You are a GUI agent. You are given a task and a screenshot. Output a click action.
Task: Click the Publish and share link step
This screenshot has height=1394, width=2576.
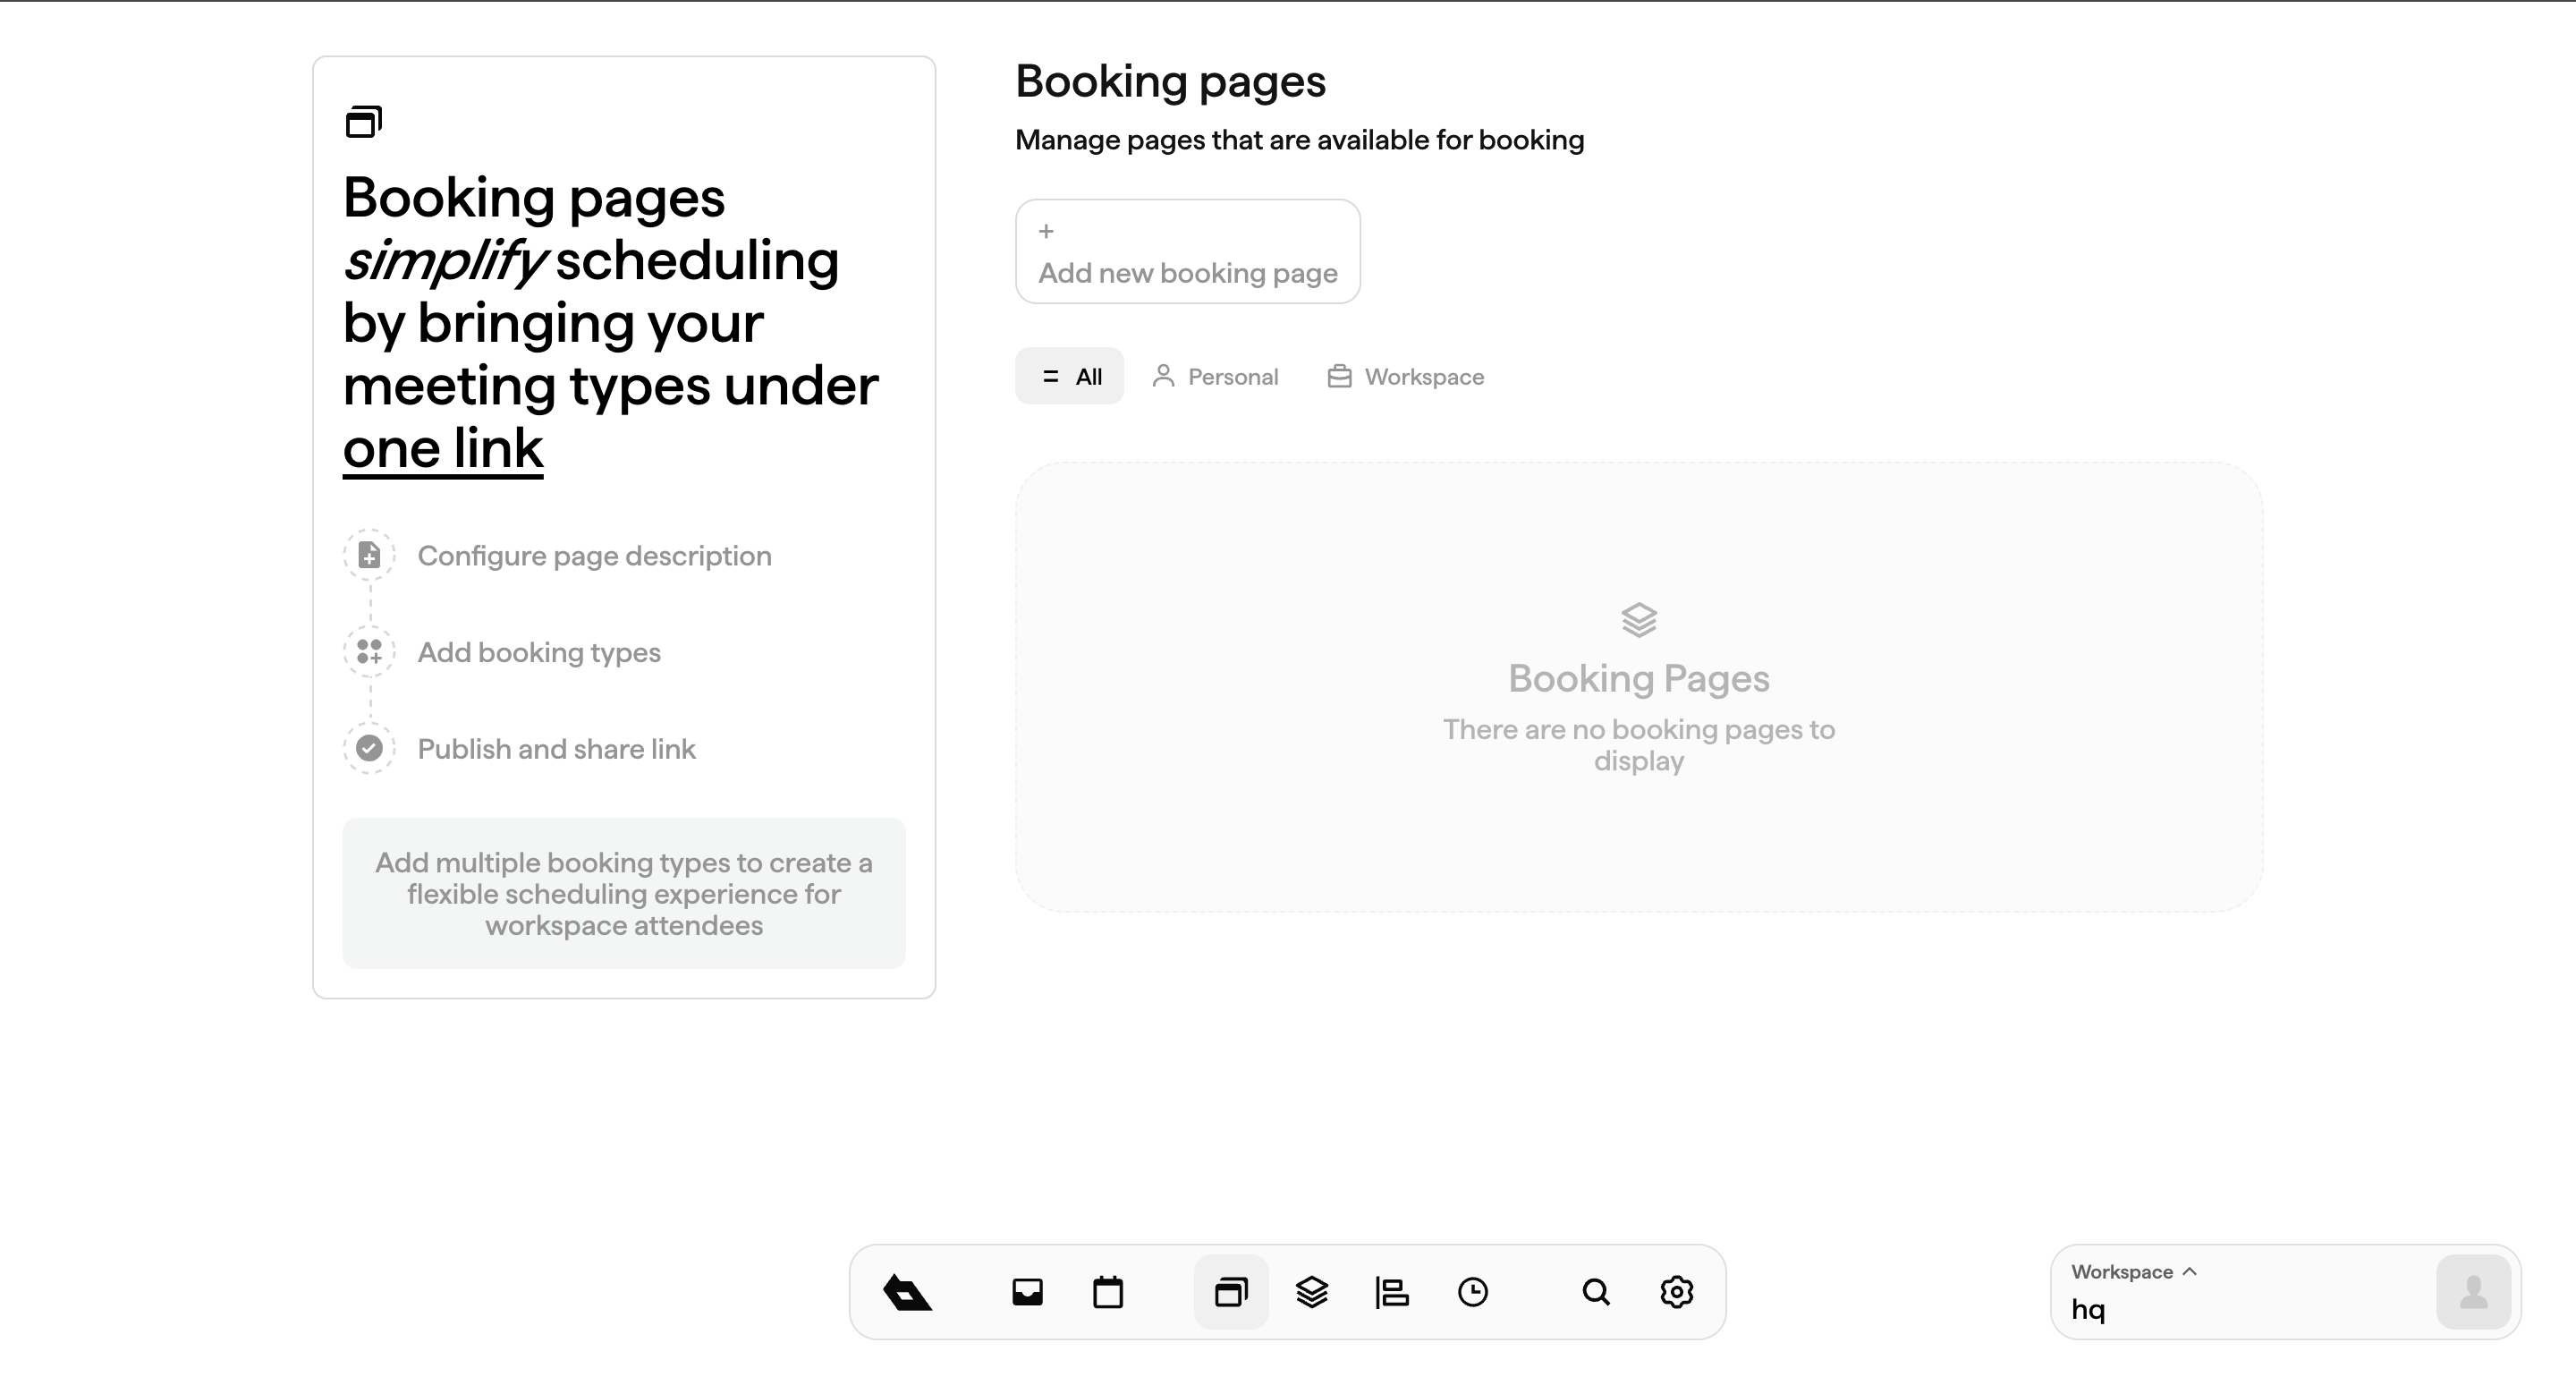tap(556, 749)
